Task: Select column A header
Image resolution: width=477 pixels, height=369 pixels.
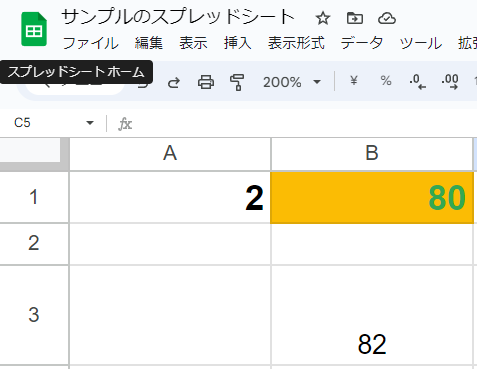Action: point(170,154)
